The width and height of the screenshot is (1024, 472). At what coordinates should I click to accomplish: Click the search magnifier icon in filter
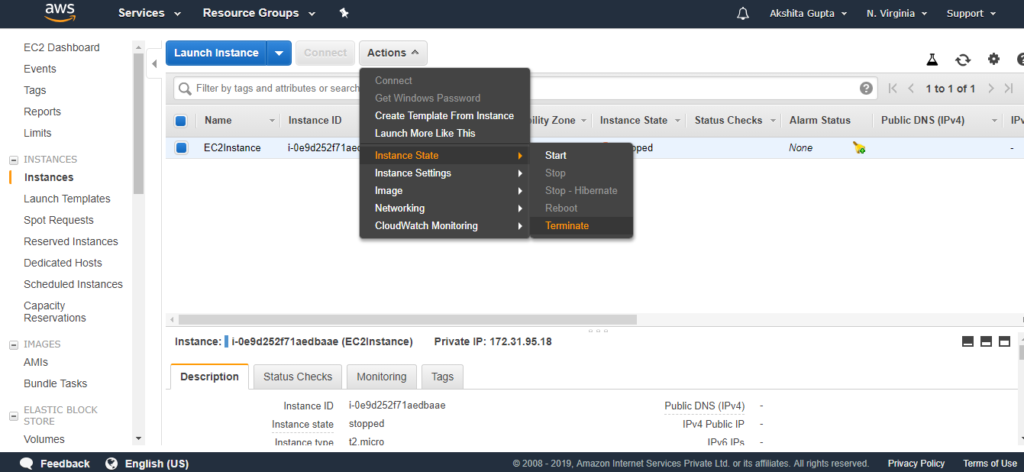point(185,88)
